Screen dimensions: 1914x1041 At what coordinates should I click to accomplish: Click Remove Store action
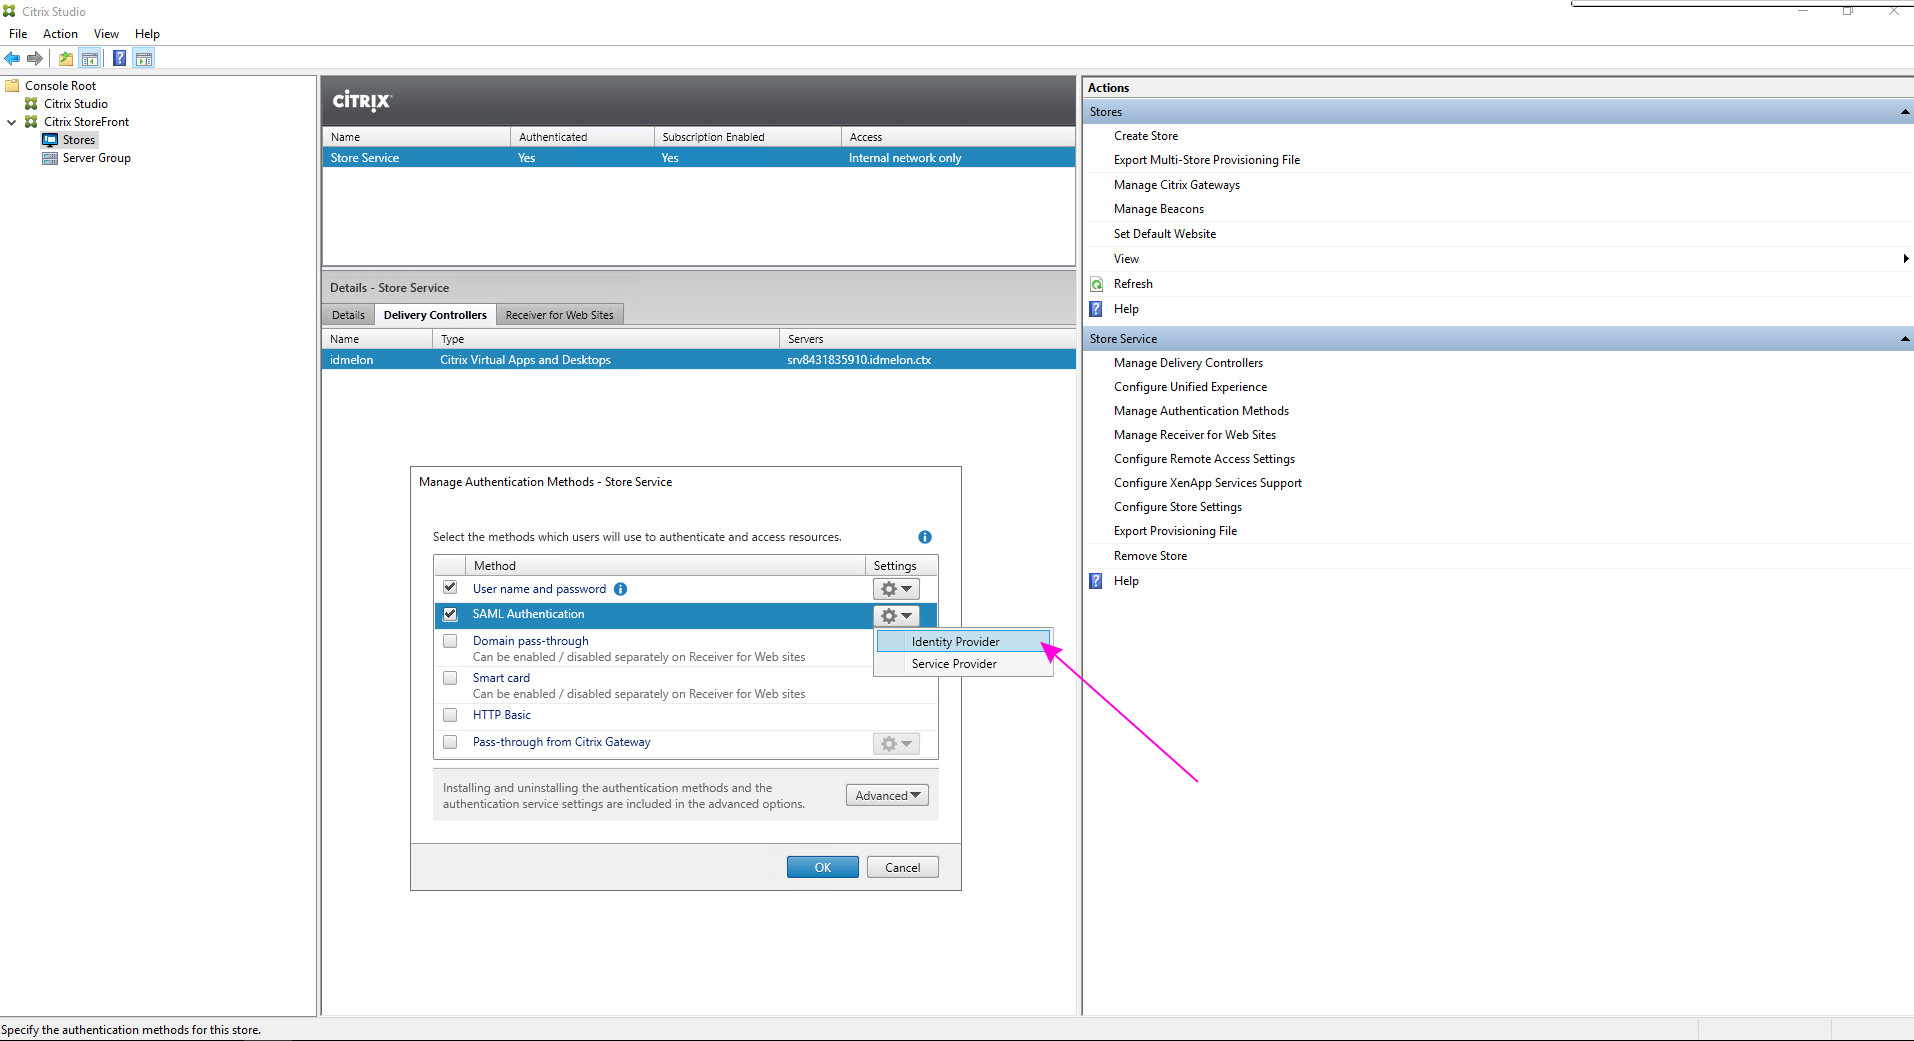coord(1150,556)
